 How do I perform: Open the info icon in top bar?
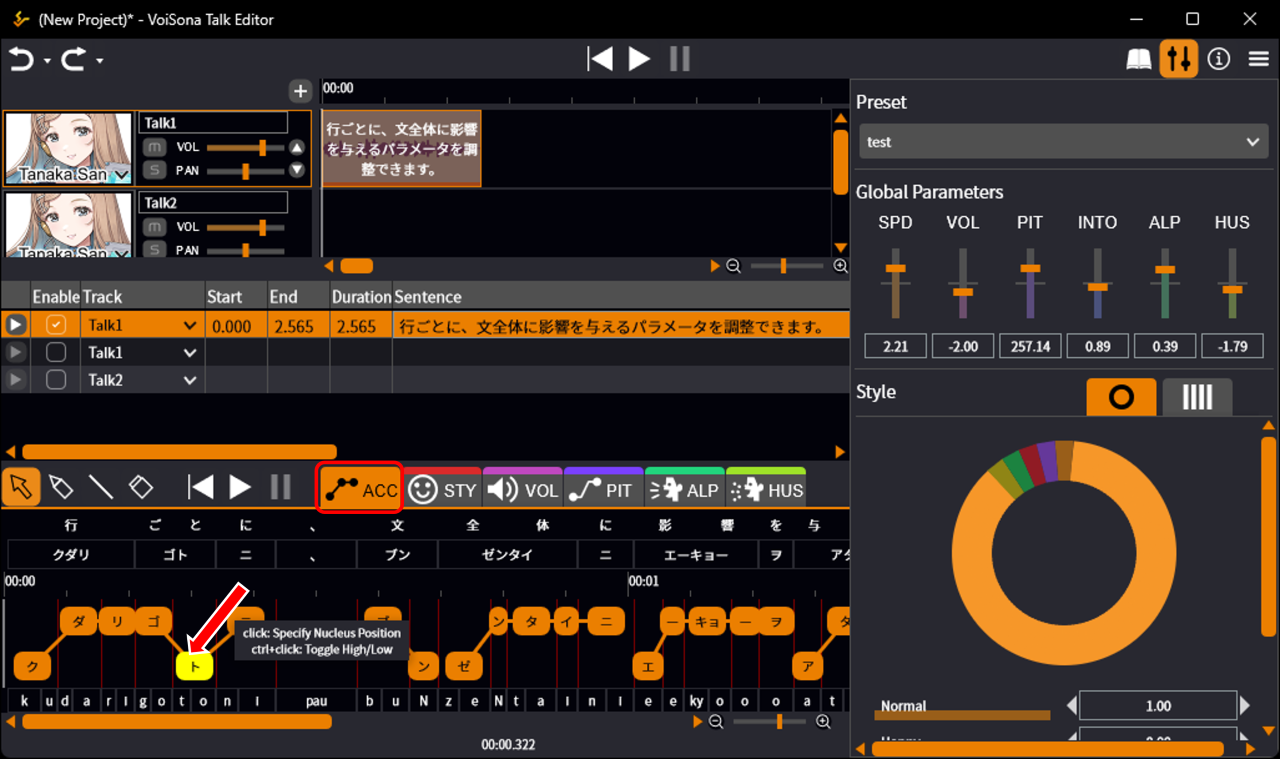point(1218,60)
